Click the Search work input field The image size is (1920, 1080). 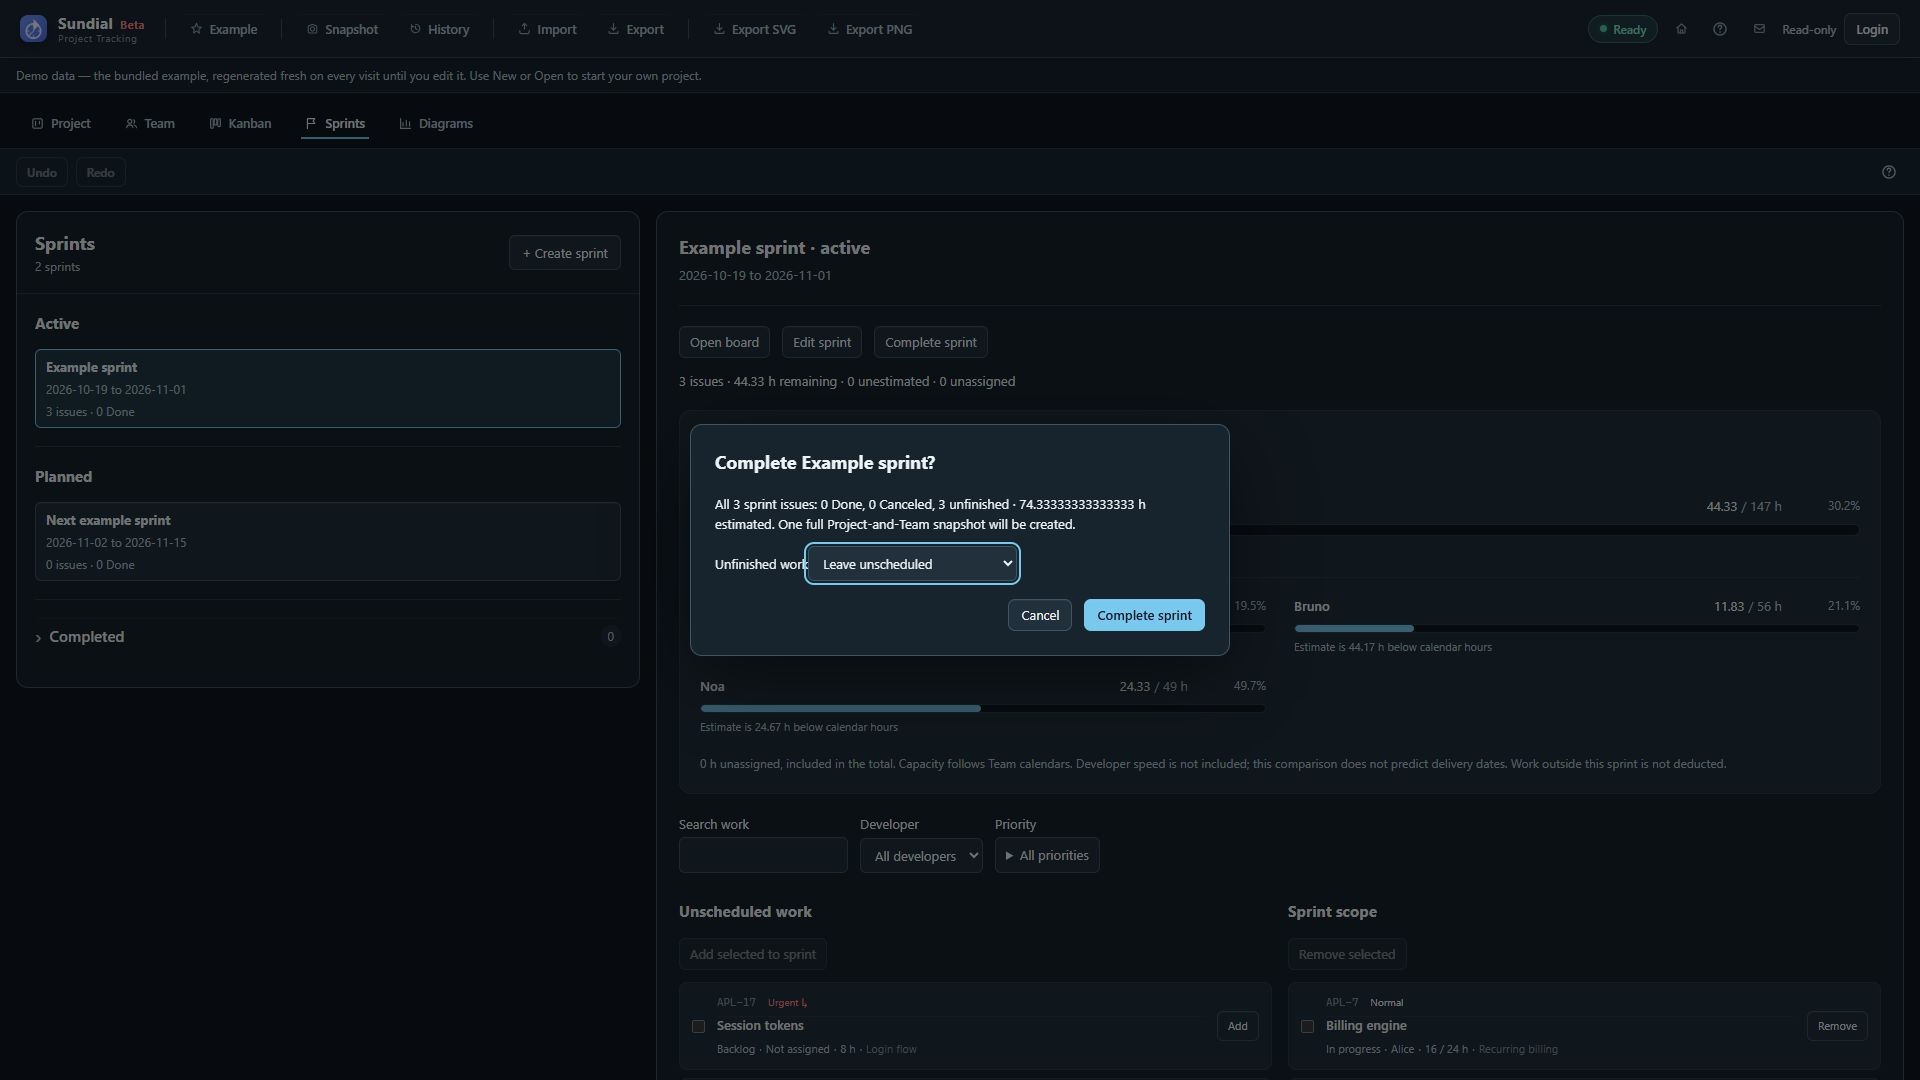tap(763, 855)
